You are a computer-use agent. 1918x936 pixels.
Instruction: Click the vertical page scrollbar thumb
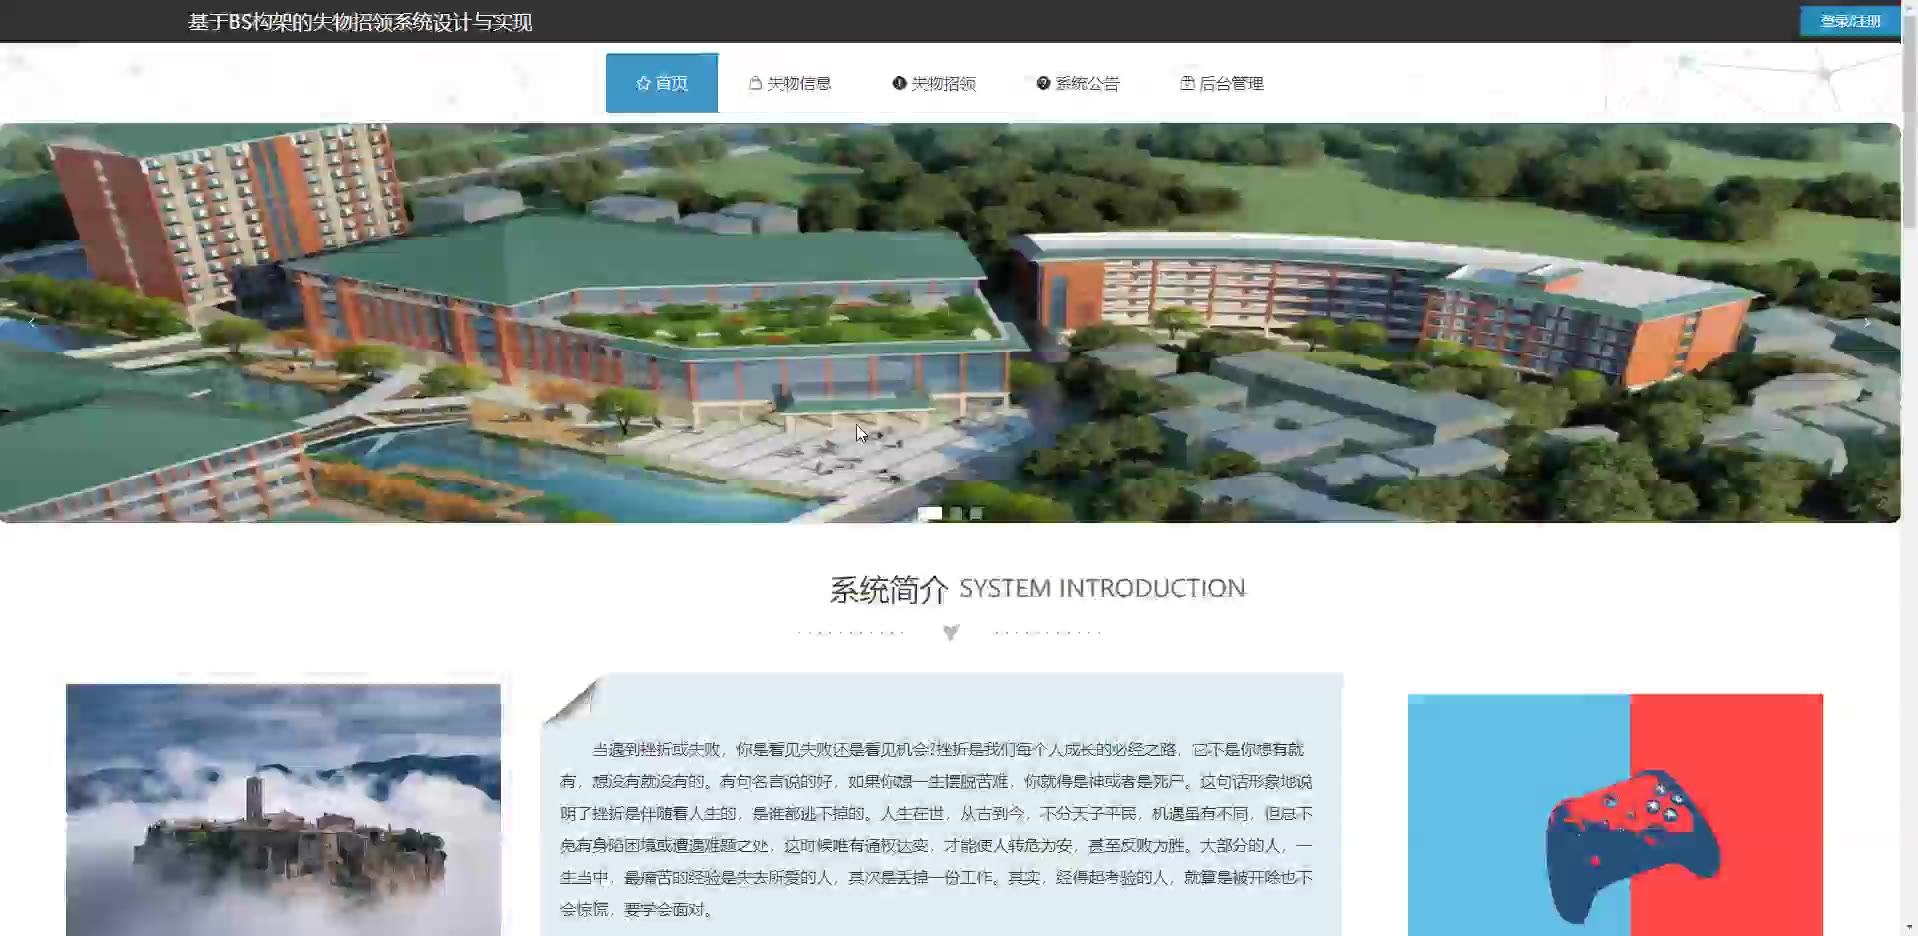coord(1909,120)
